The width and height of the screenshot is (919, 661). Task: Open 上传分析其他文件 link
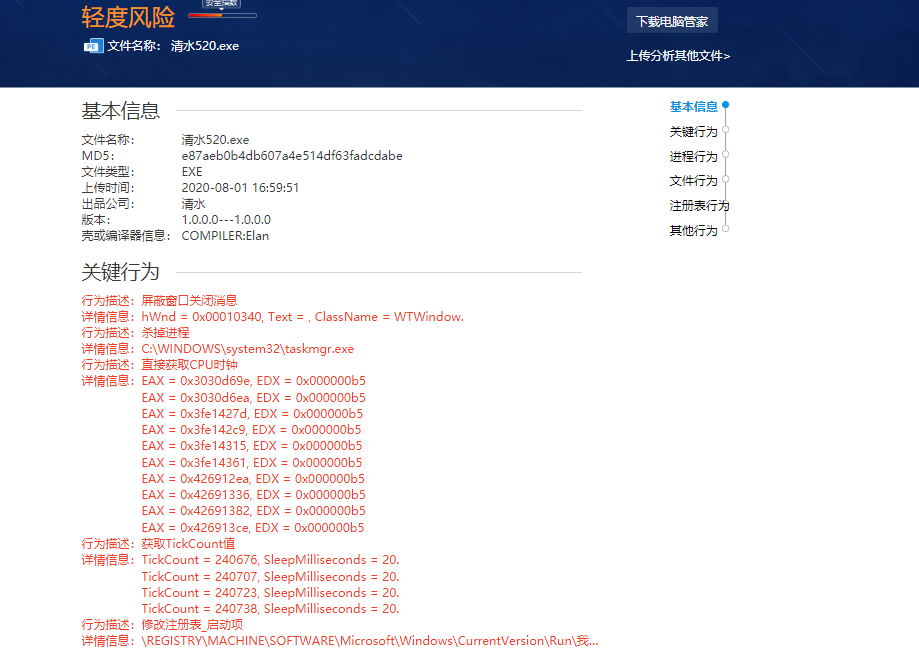[x=678, y=56]
